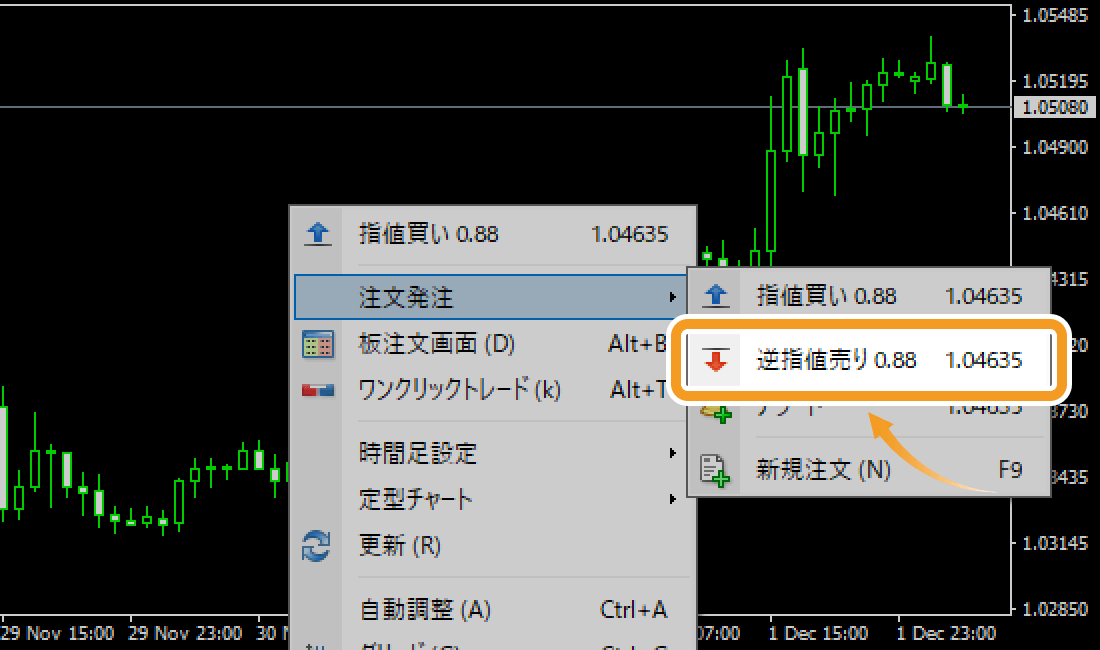Click the 29 Nov 15:00 time label
Screen dimensions: 1100x650
pyautogui.click(x=58, y=634)
